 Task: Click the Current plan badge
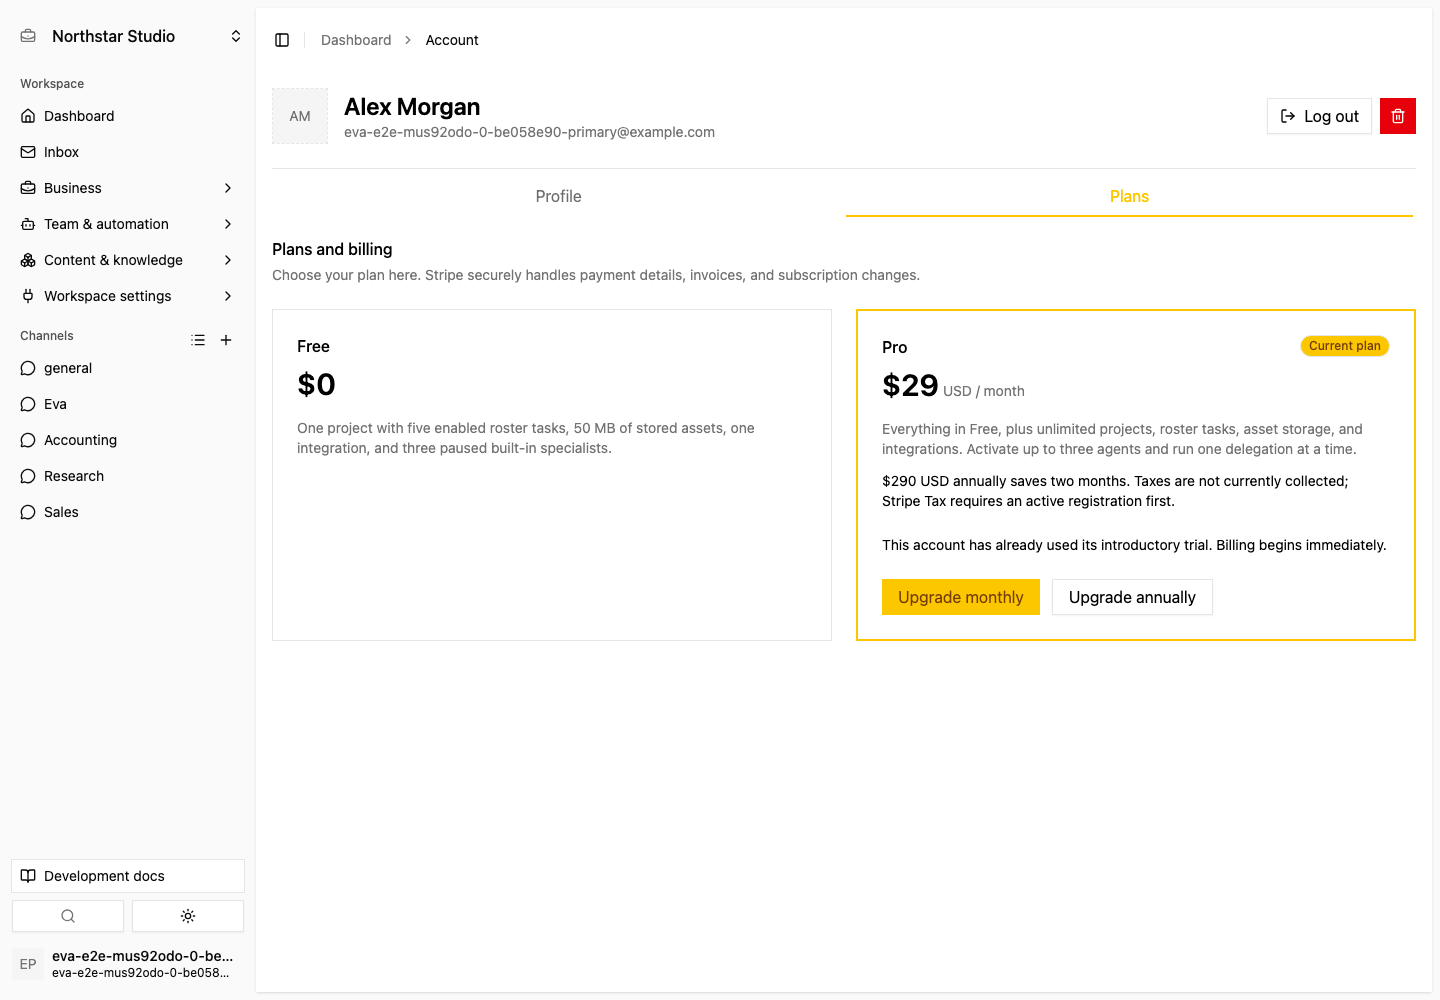[1345, 346]
